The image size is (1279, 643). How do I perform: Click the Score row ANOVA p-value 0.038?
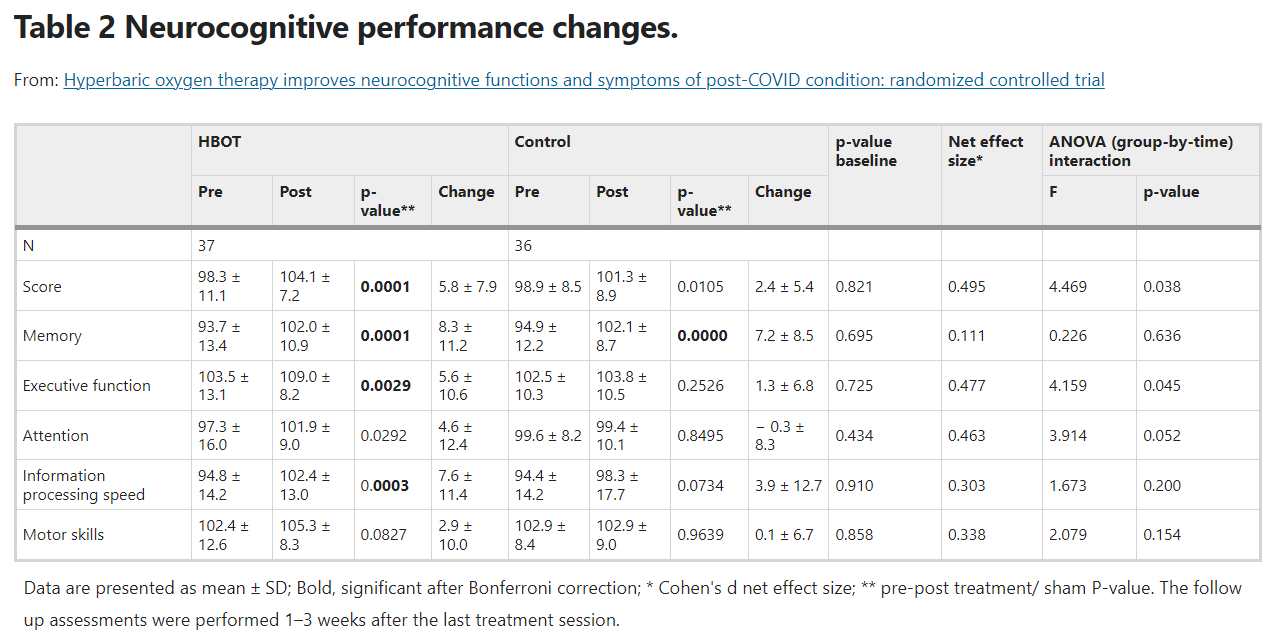pos(1162,287)
